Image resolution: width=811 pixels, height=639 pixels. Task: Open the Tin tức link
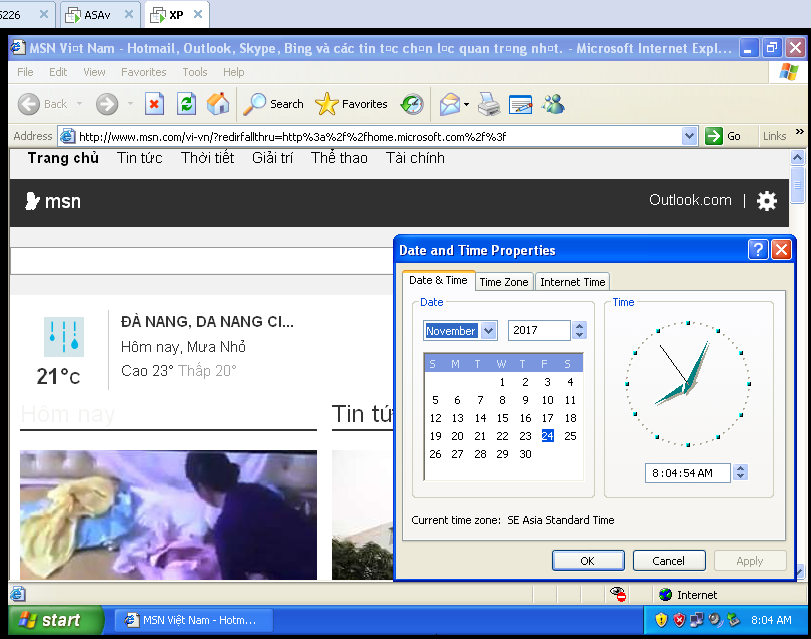(x=139, y=158)
